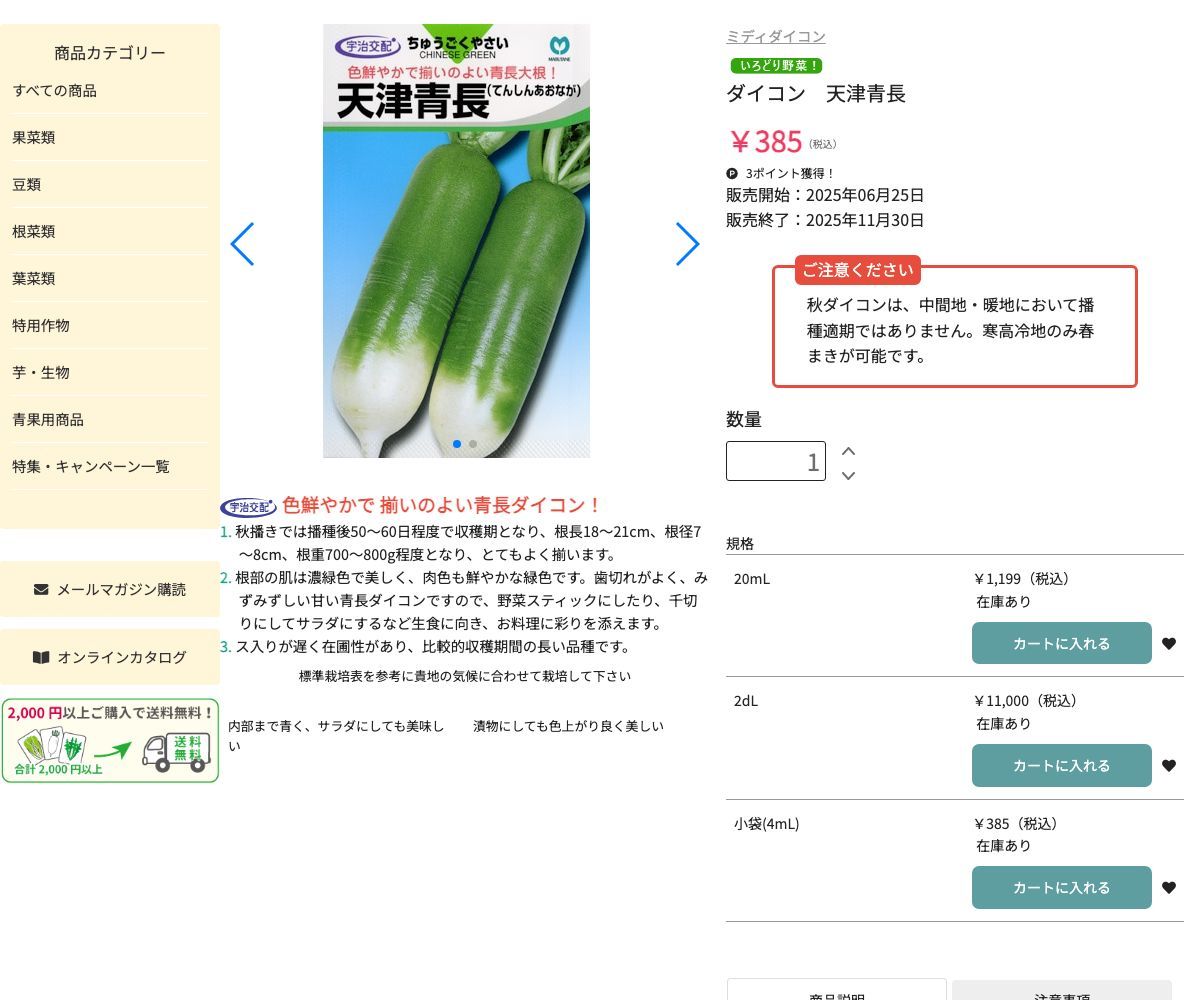Open the ミディダイコン category link

[x=775, y=37]
